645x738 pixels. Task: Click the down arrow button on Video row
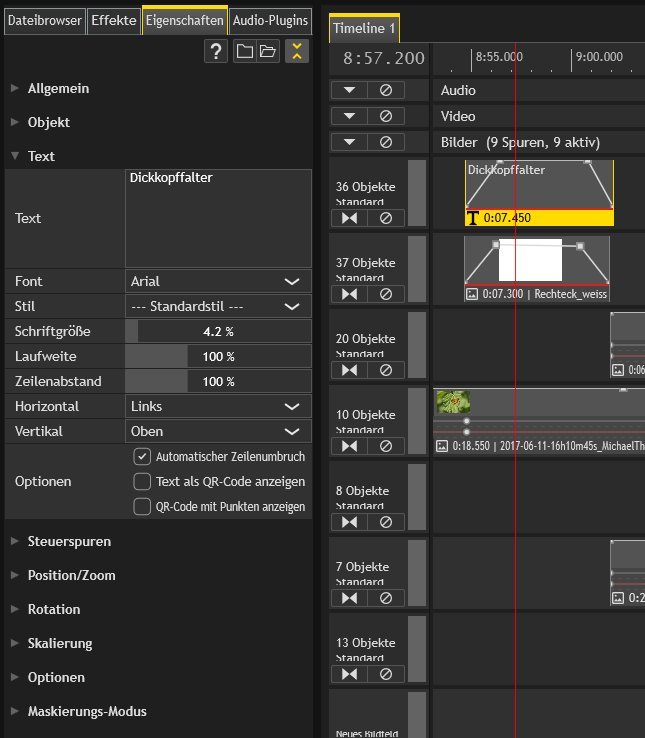pyautogui.click(x=349, y=116)
